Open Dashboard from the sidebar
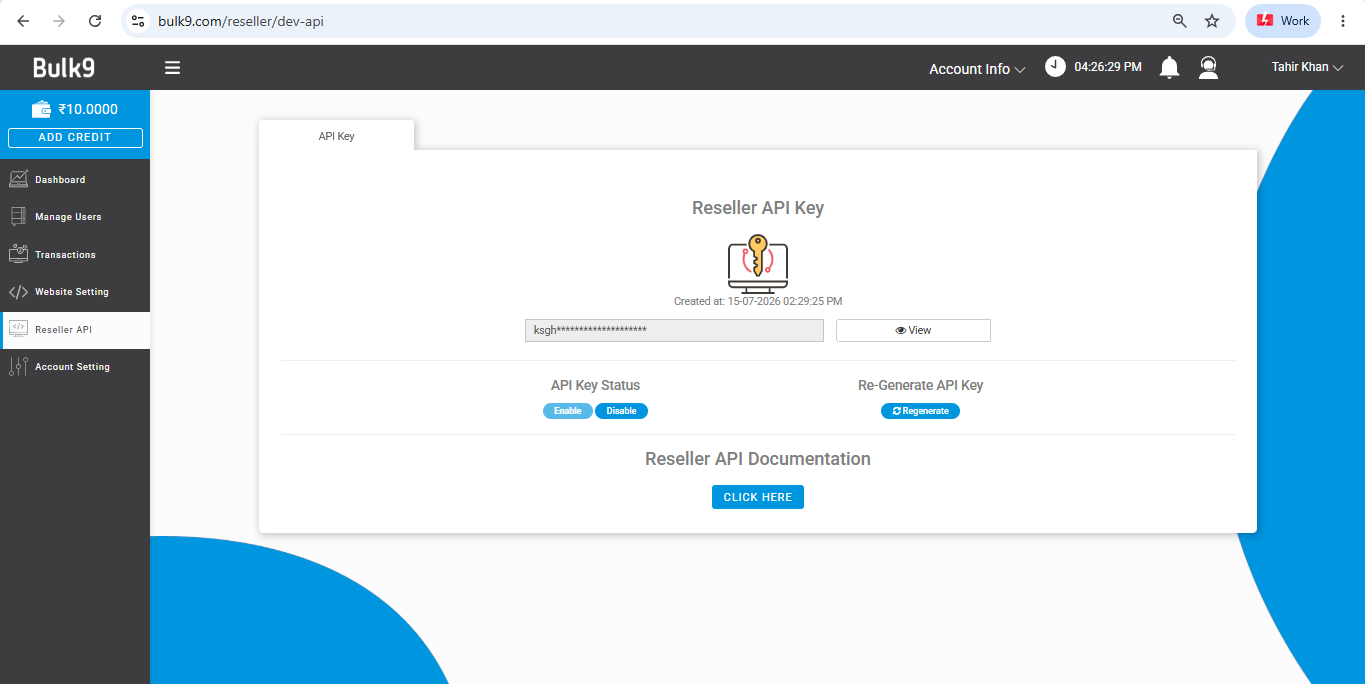 75,180
